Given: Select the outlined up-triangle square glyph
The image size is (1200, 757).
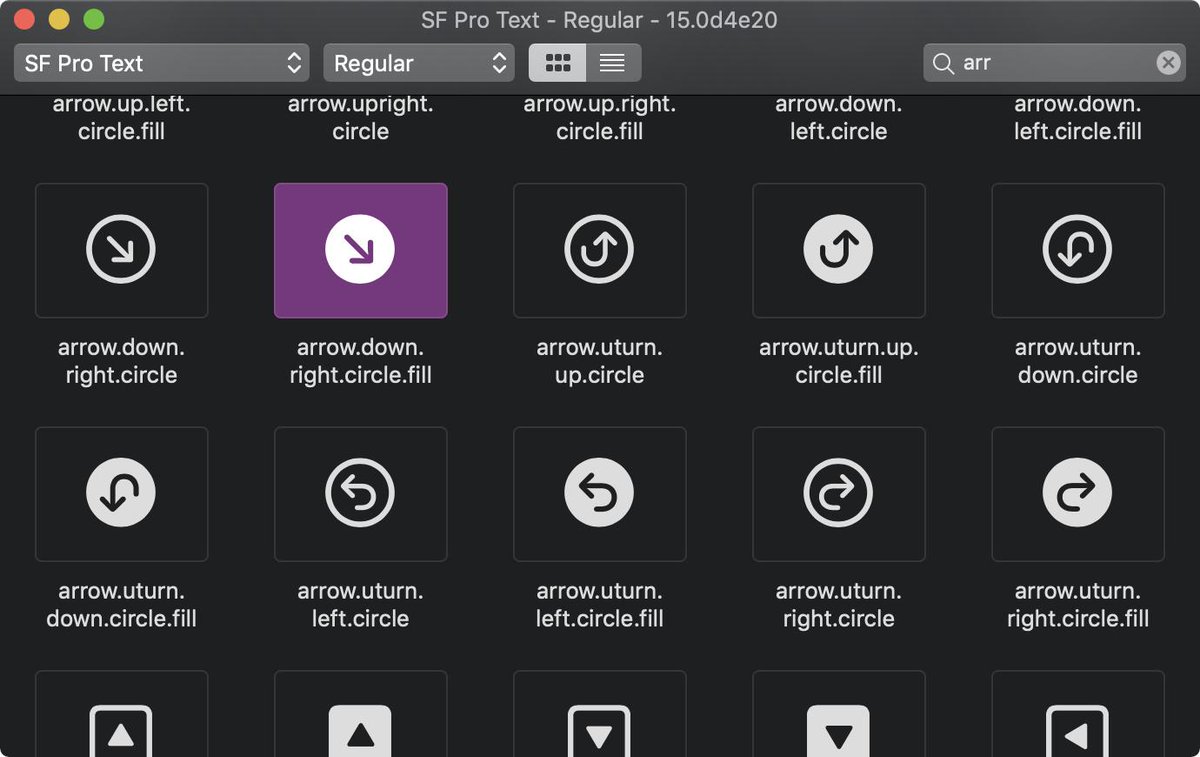Looking at the screenshot, I should (121, 714).
